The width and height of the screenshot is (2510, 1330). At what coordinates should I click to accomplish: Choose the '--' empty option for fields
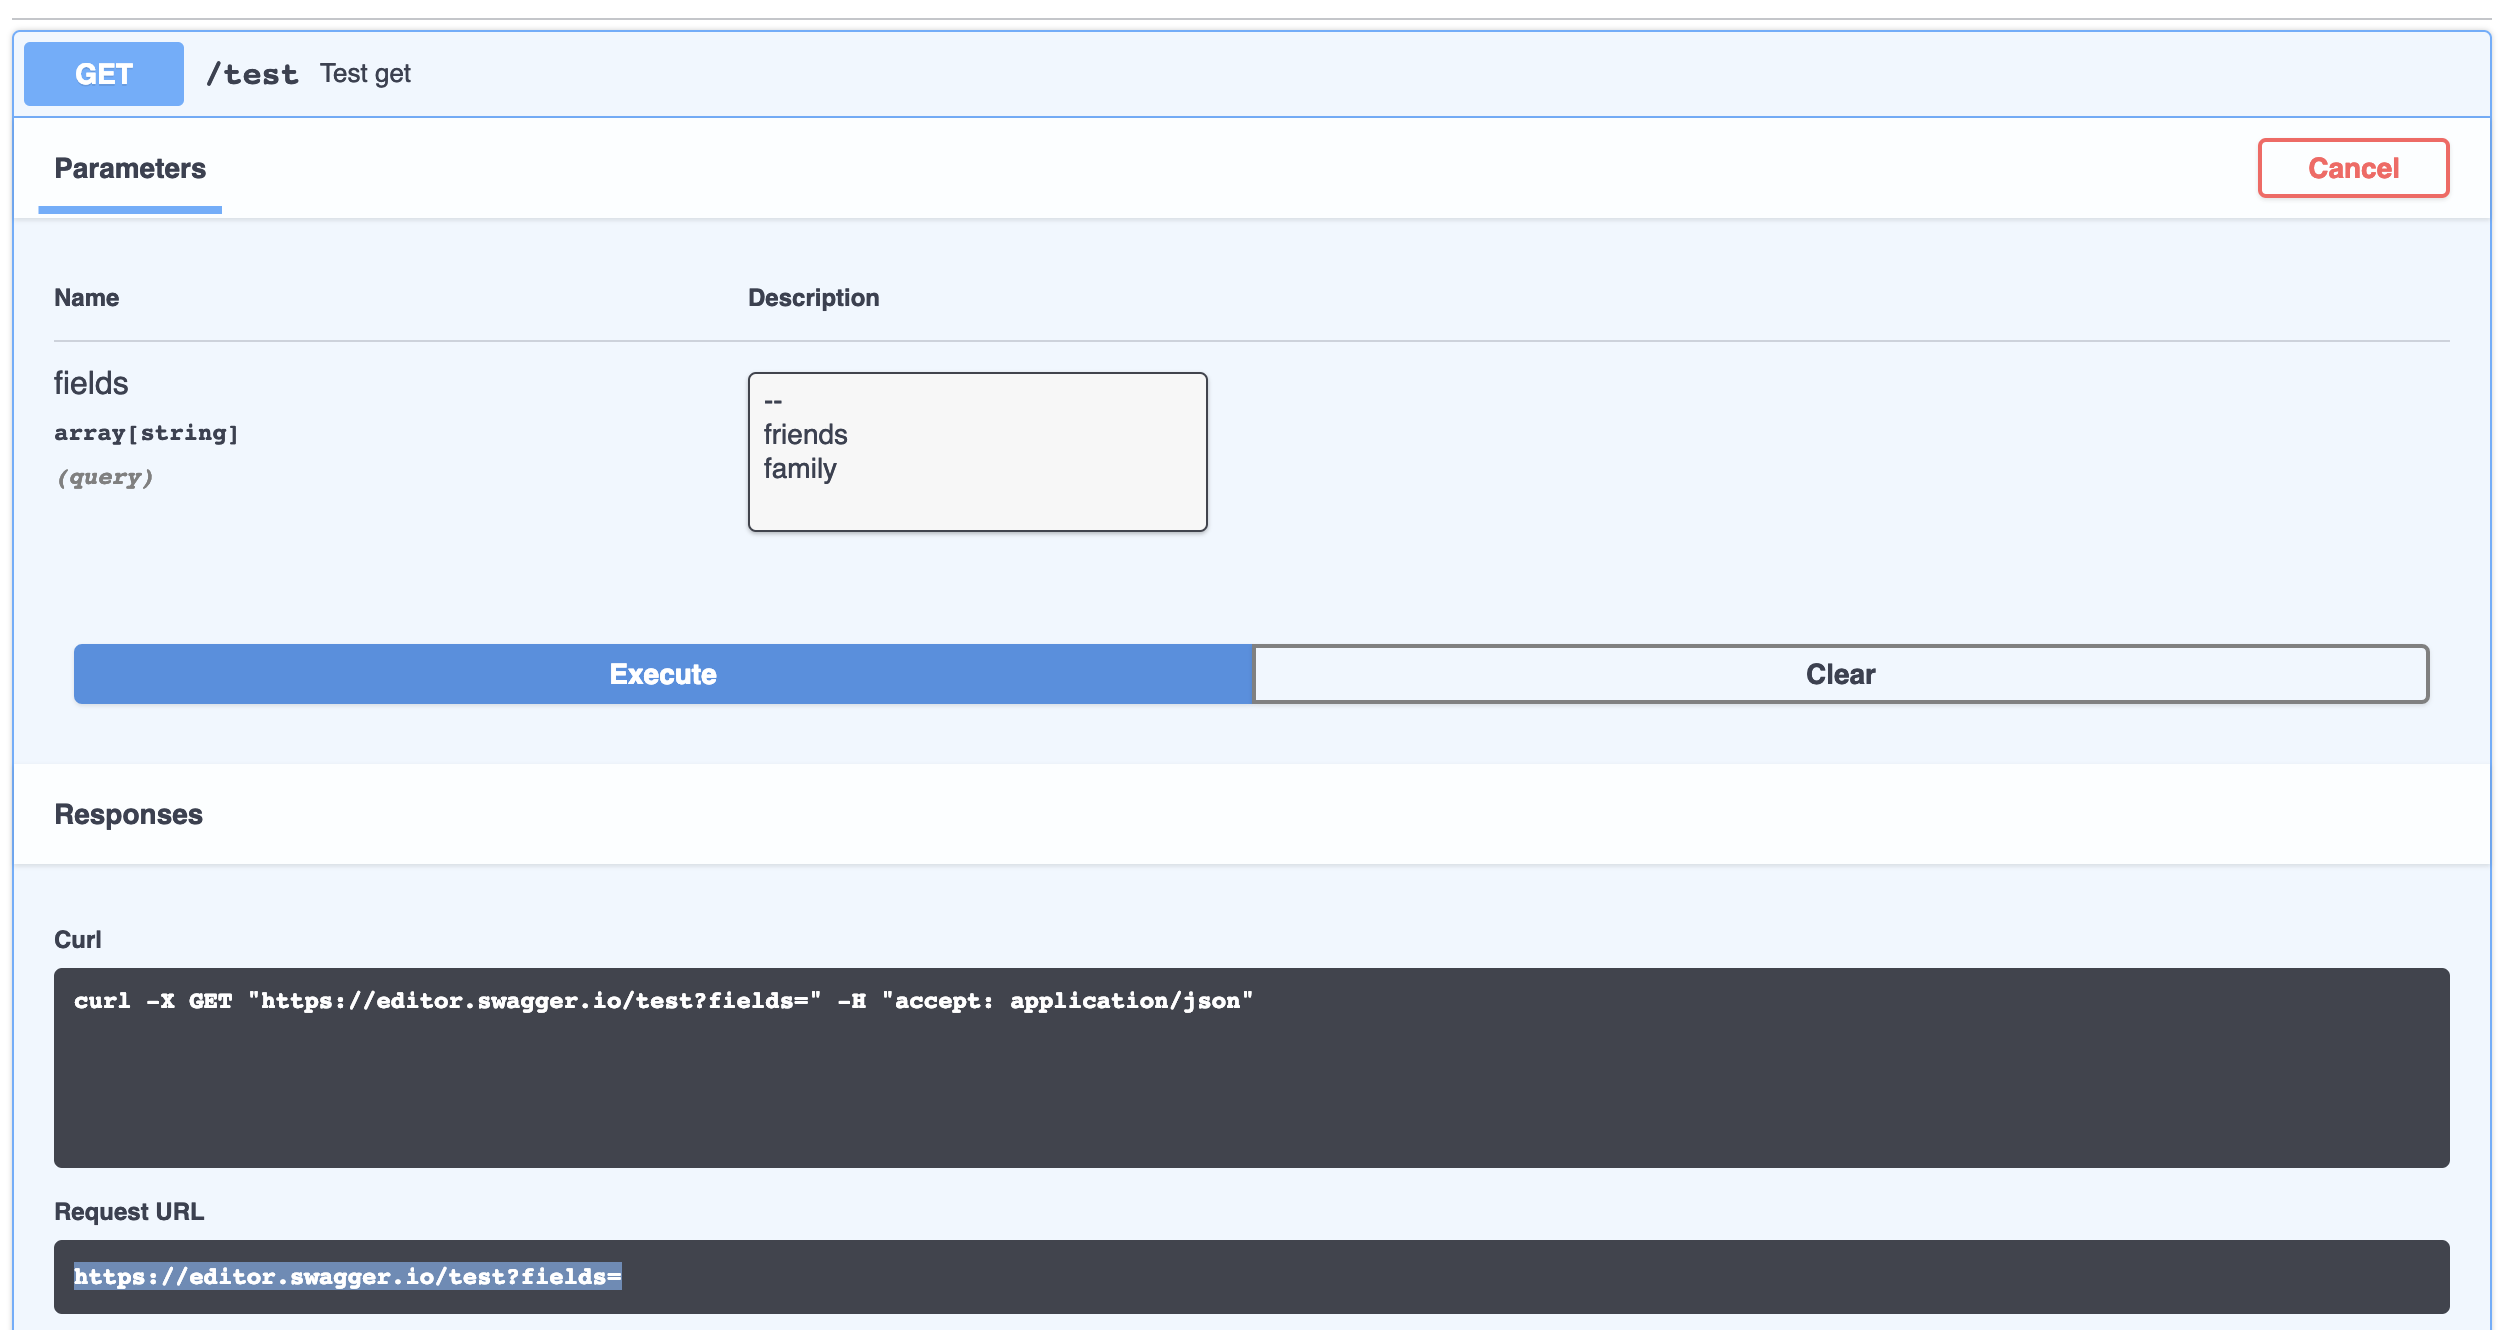pyautogui.click(x=772, y=400)
